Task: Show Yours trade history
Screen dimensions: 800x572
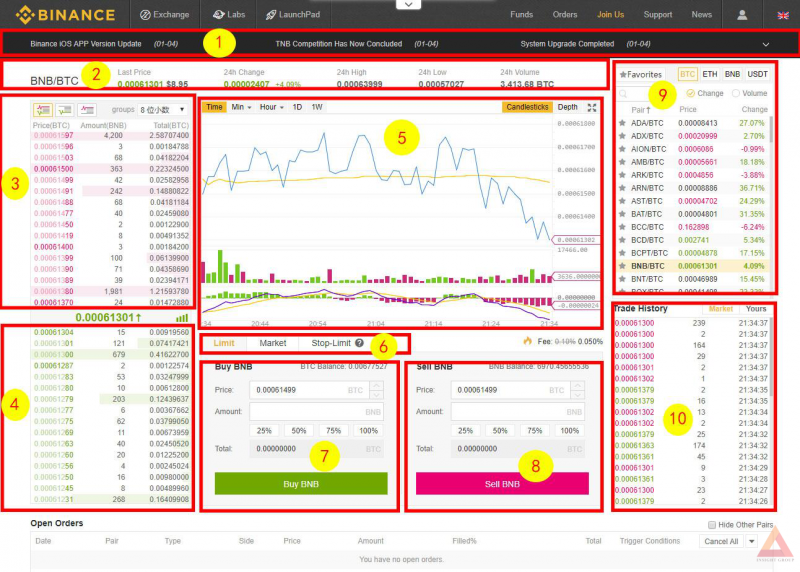Action: pos(756,309)
